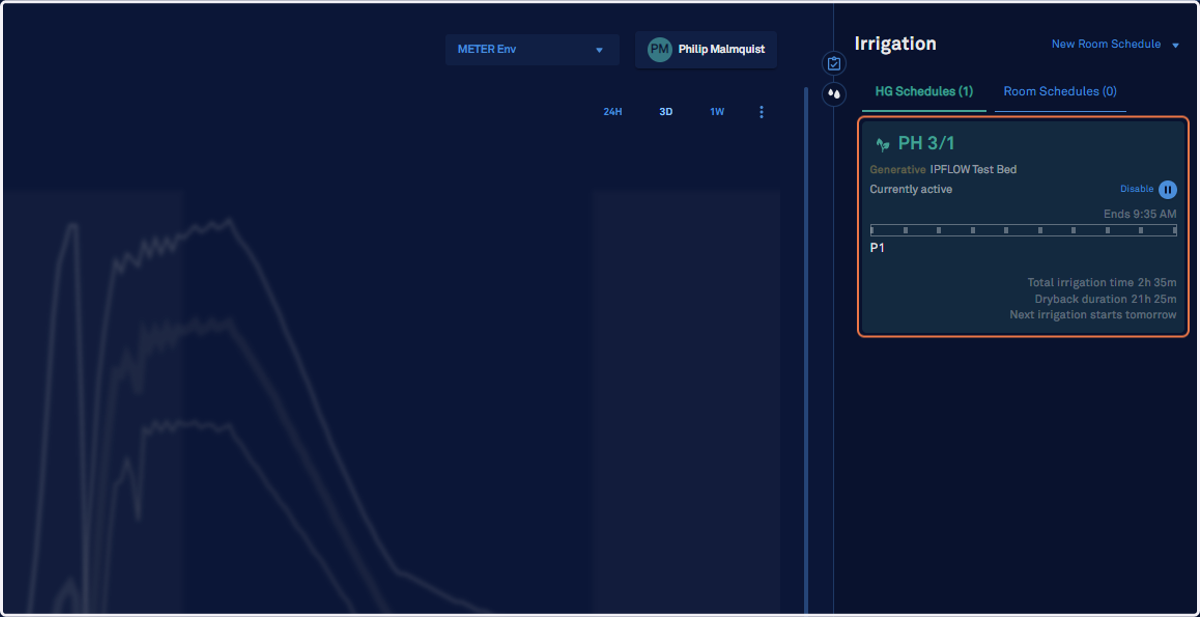Click Next irrigation starts tomorrow text

pos(1093,315)
